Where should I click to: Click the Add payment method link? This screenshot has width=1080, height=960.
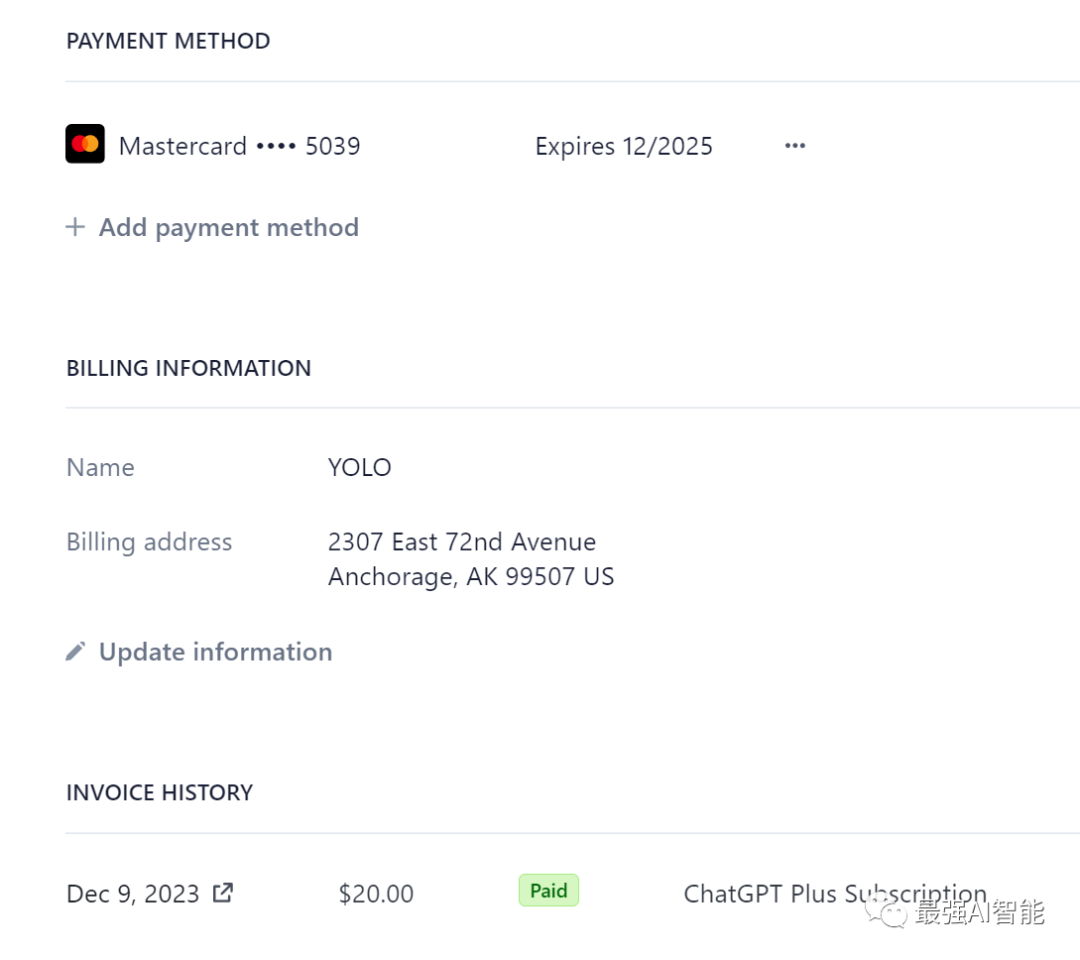click(228, 227)
